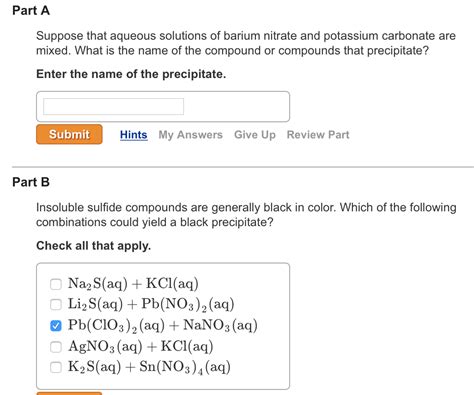
Task: Open the Review Part link
Action: click(318, 135)
